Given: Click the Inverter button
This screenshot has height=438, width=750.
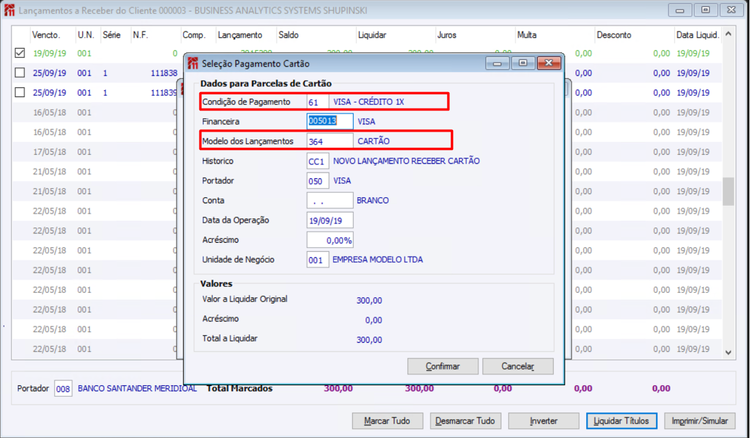Looking at the screenshot, I should [543, 421].
